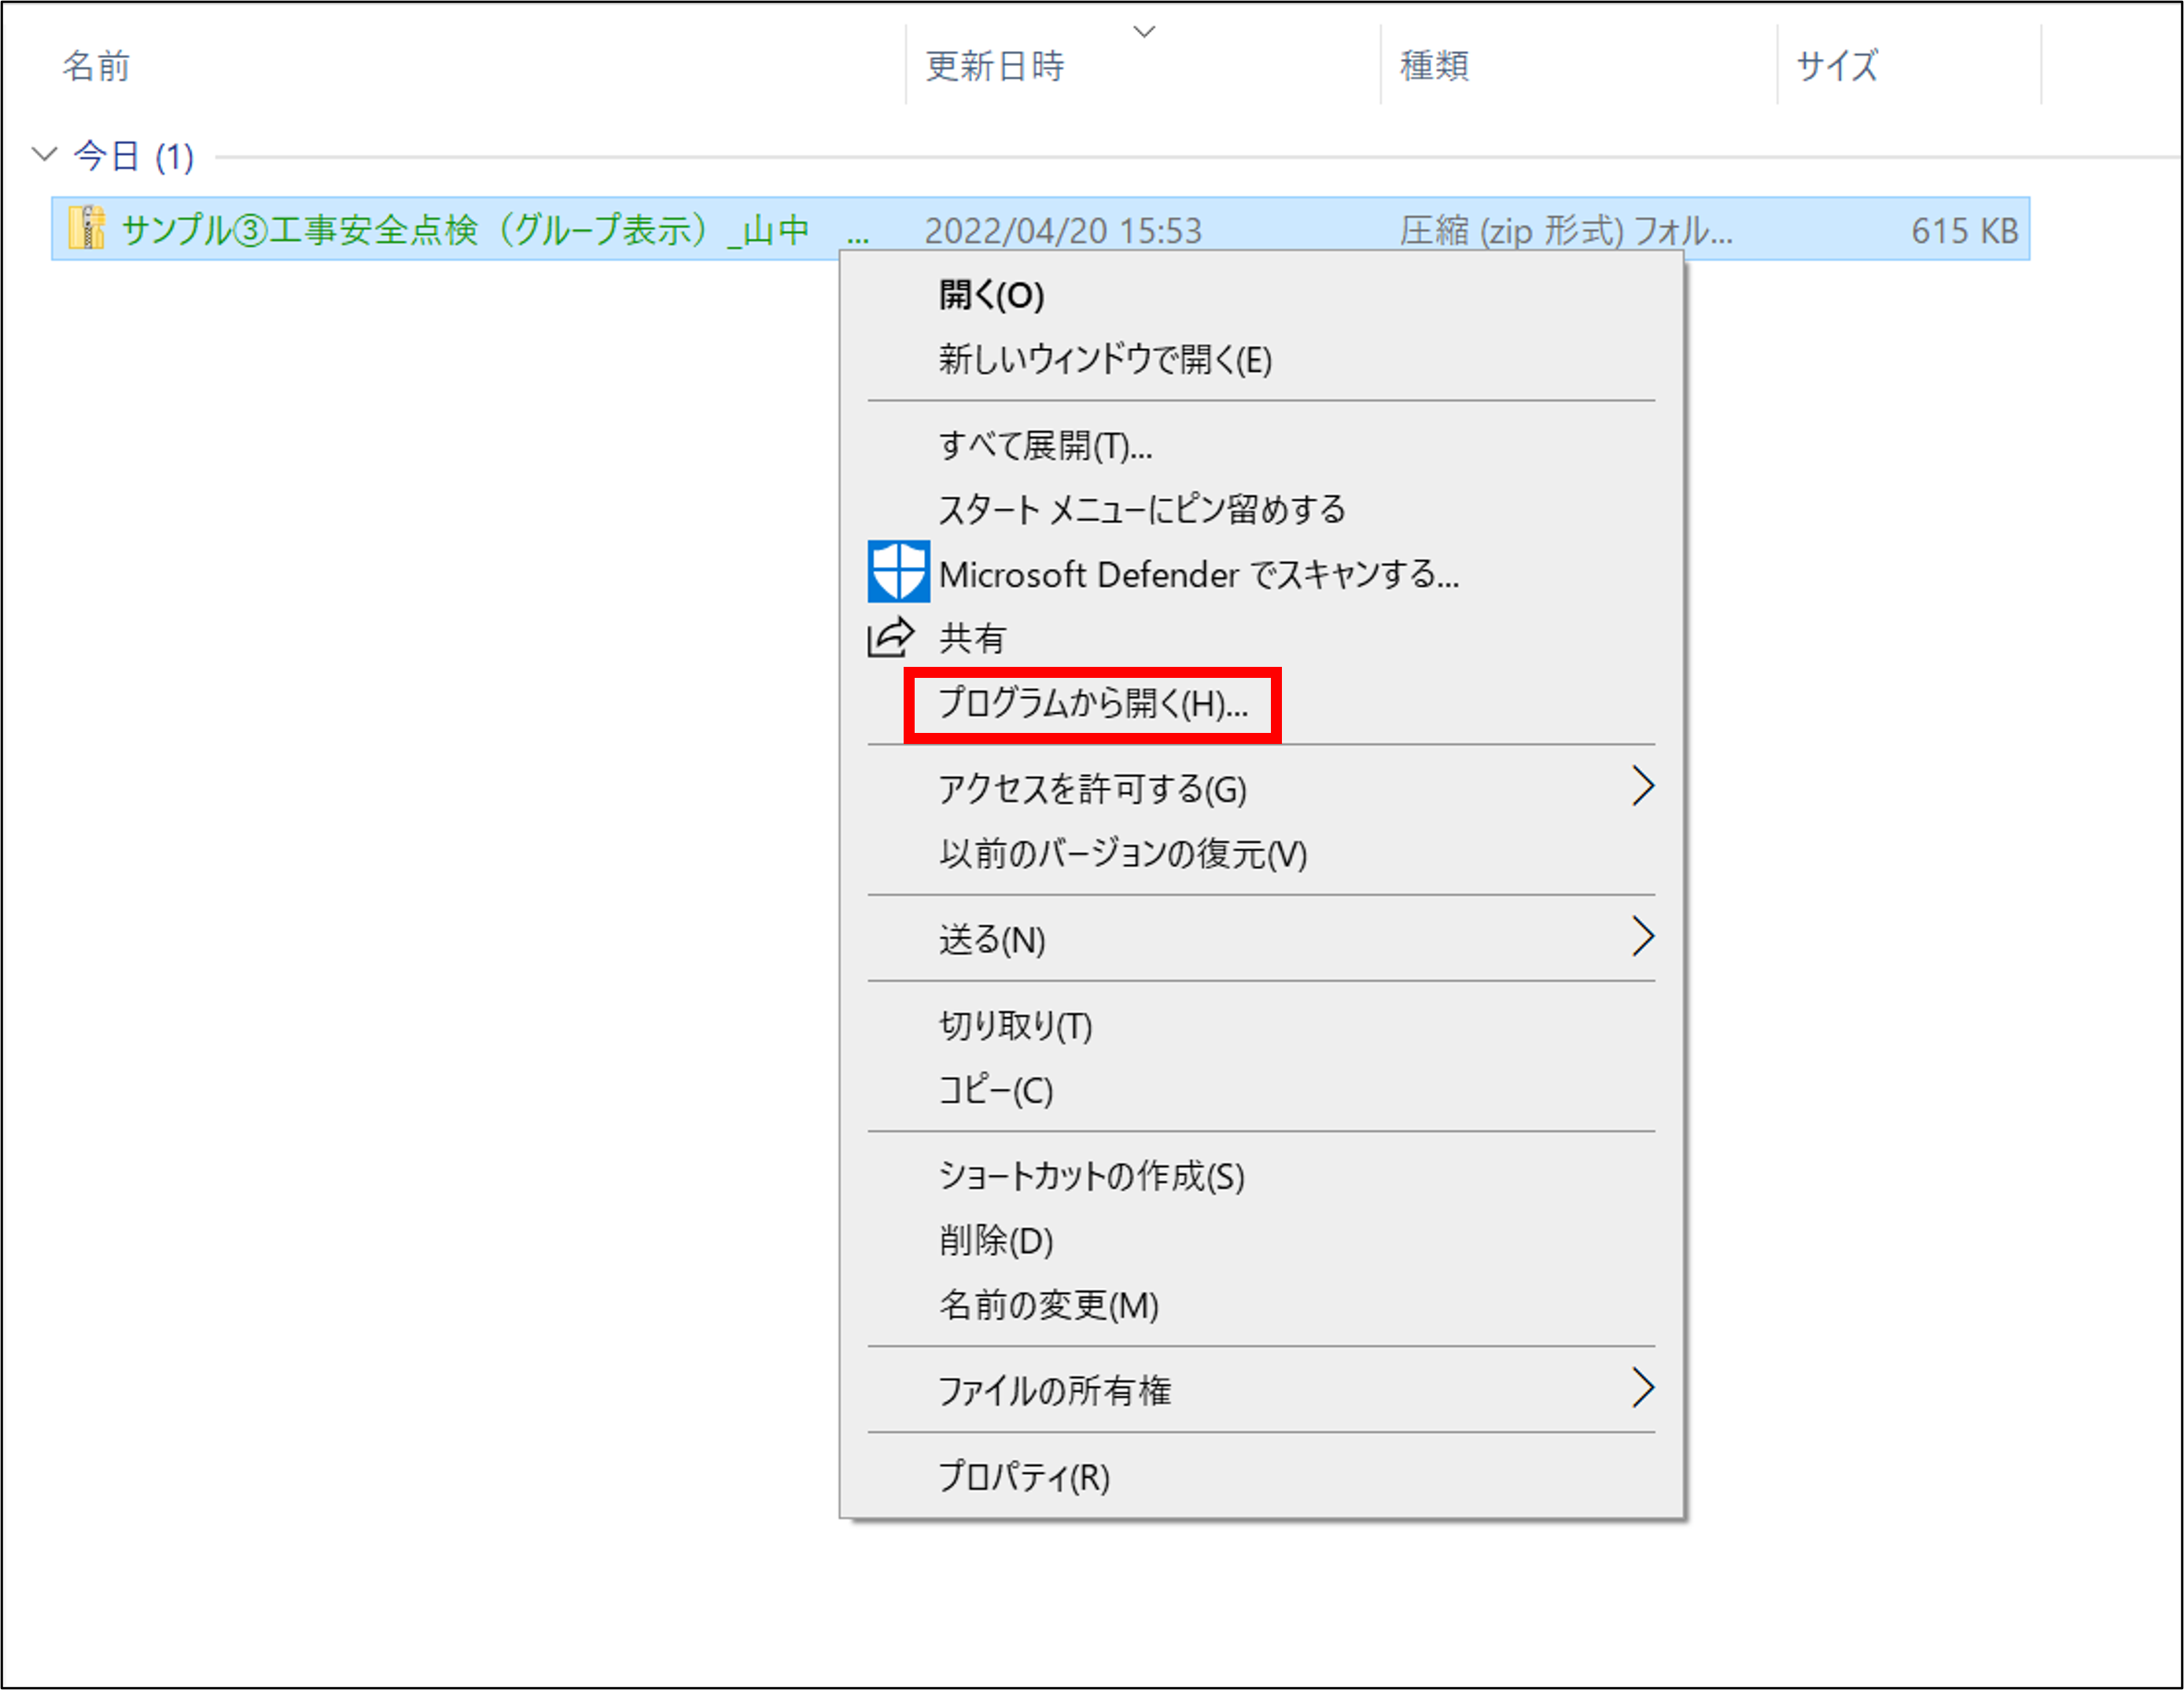Expand the 送る(N) submenu arrow
This screenshot has width=2184, height=1690.
pyautogui.click(x=1642, y=936)
